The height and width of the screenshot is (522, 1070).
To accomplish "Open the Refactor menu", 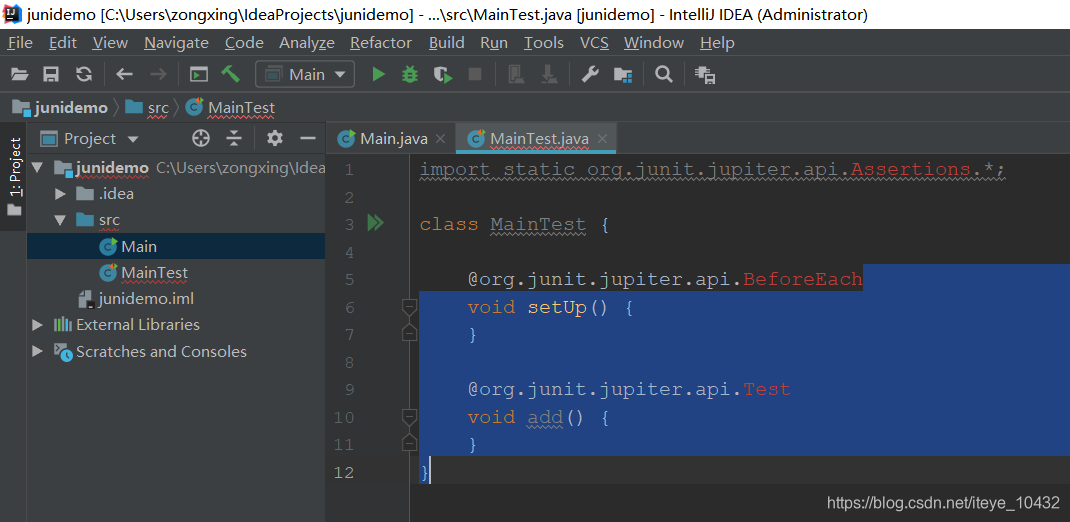I will pyautogui.click(x=381, y=43).
